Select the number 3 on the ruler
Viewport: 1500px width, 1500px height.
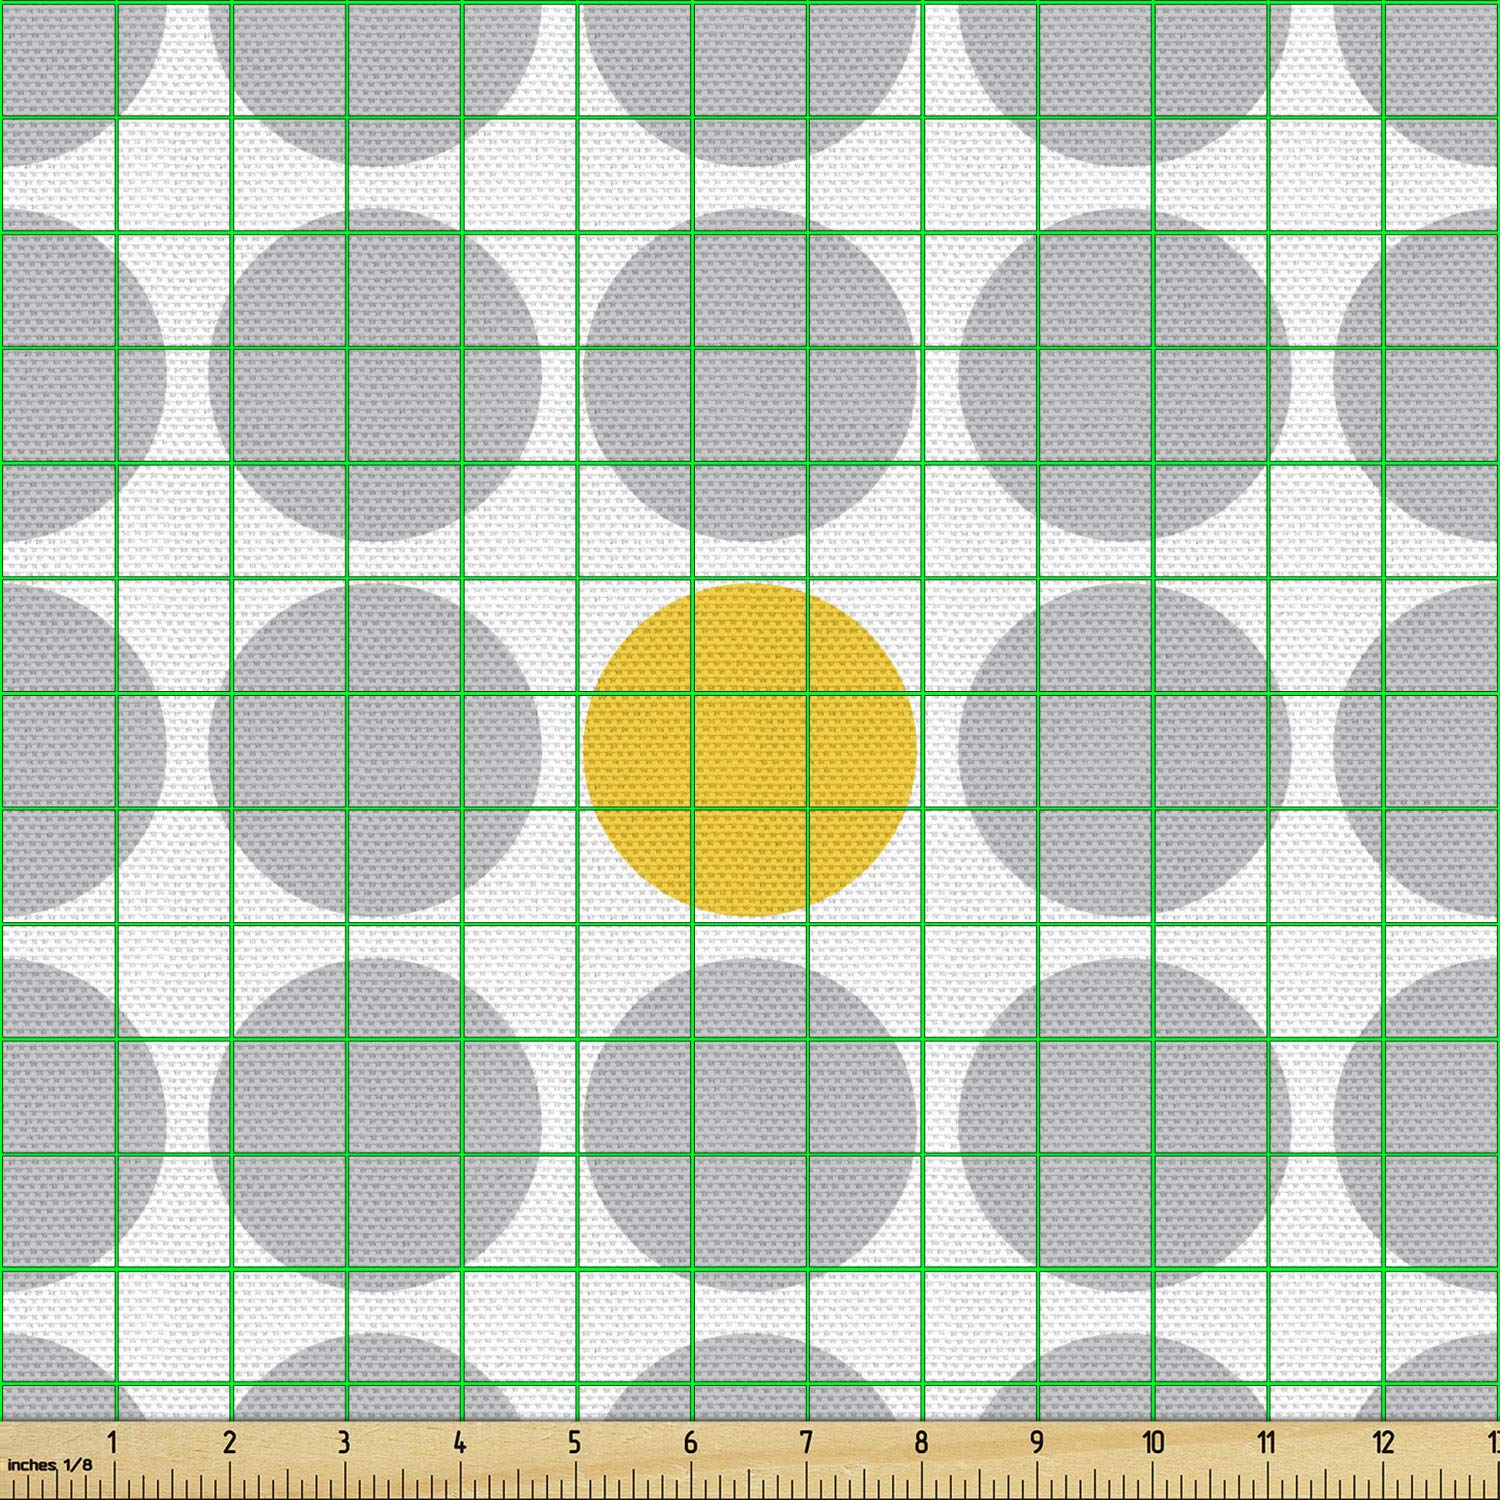pyautogui.click(x=344, y=1443)
